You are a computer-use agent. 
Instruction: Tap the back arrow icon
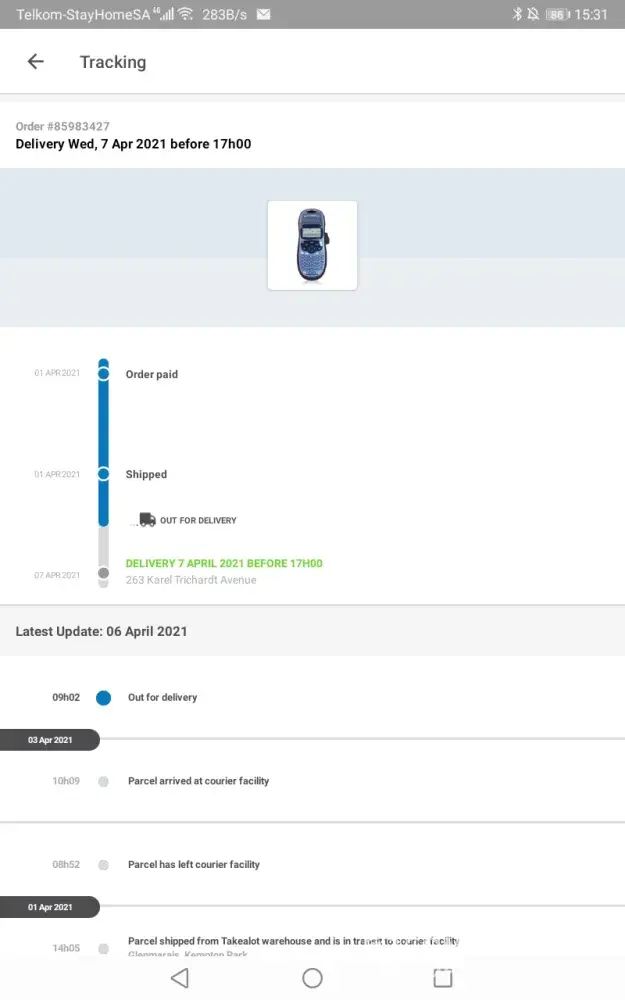36,62
